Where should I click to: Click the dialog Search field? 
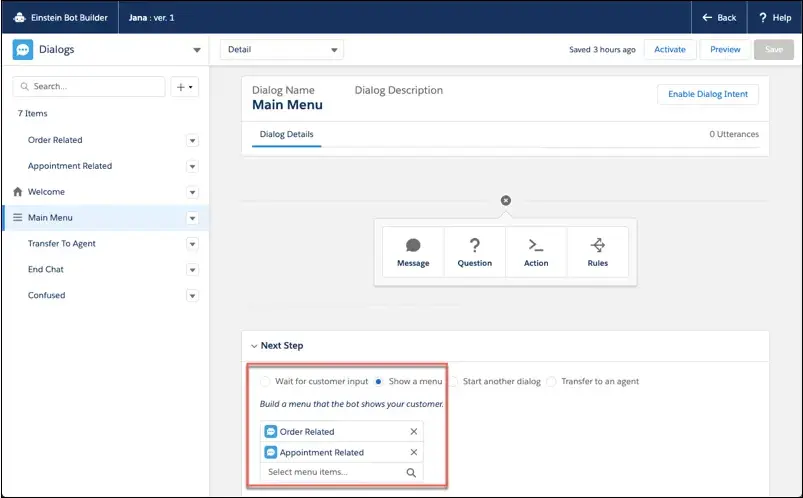[90, 87]
